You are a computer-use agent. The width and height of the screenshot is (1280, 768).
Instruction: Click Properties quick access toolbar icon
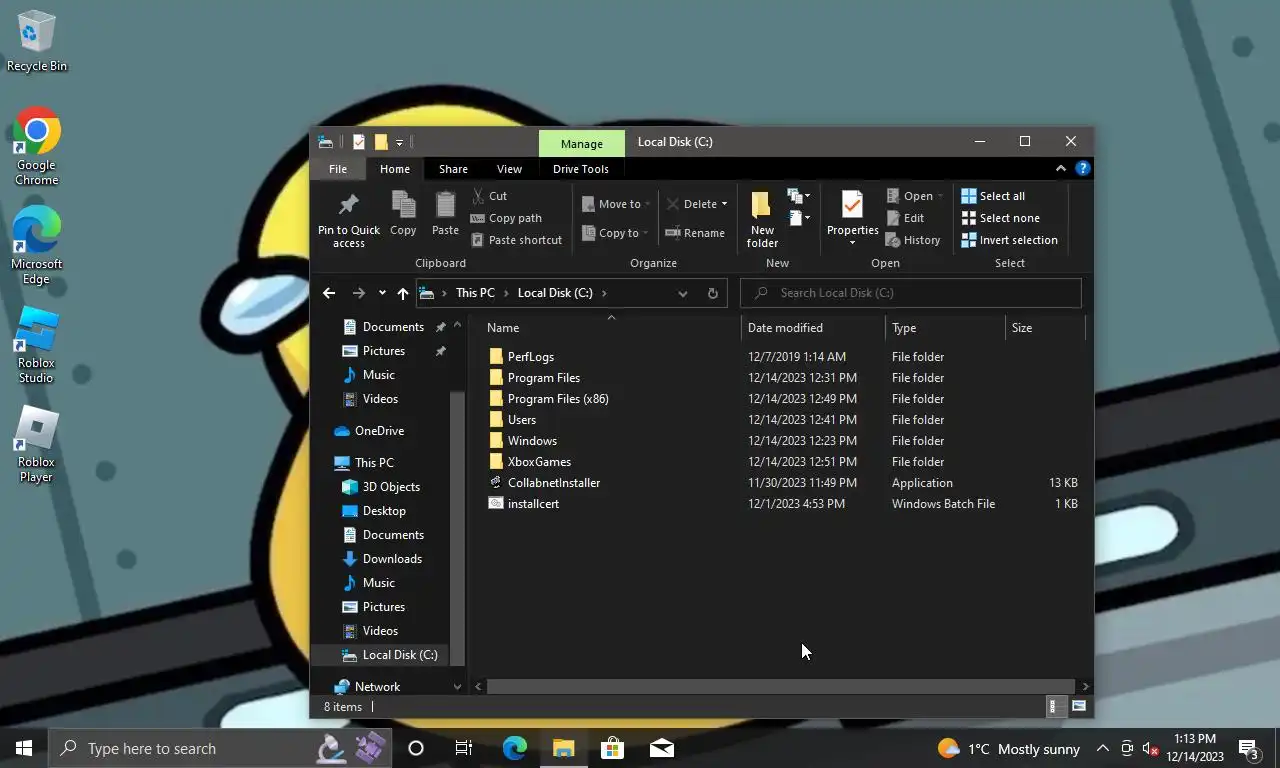tap(359, 142)
